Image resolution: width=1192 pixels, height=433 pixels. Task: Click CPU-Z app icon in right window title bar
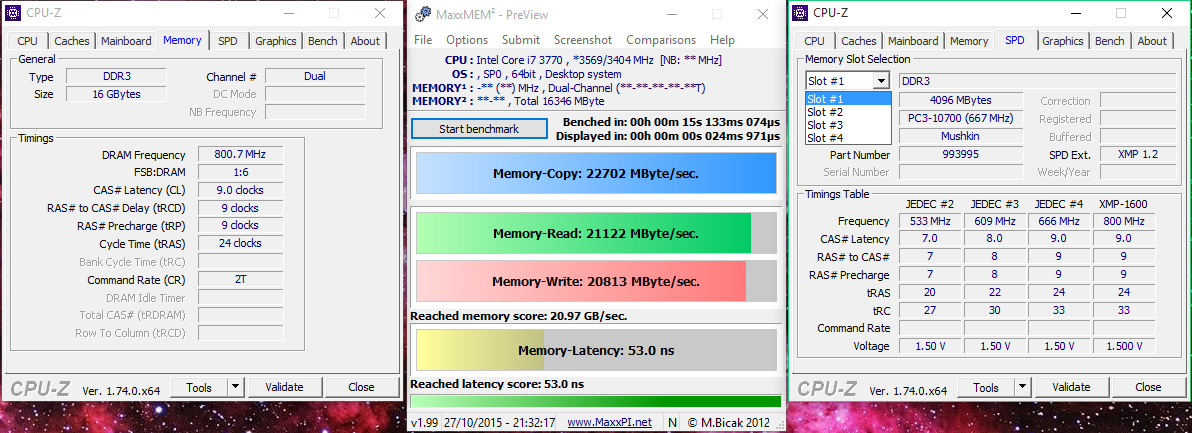800,12
